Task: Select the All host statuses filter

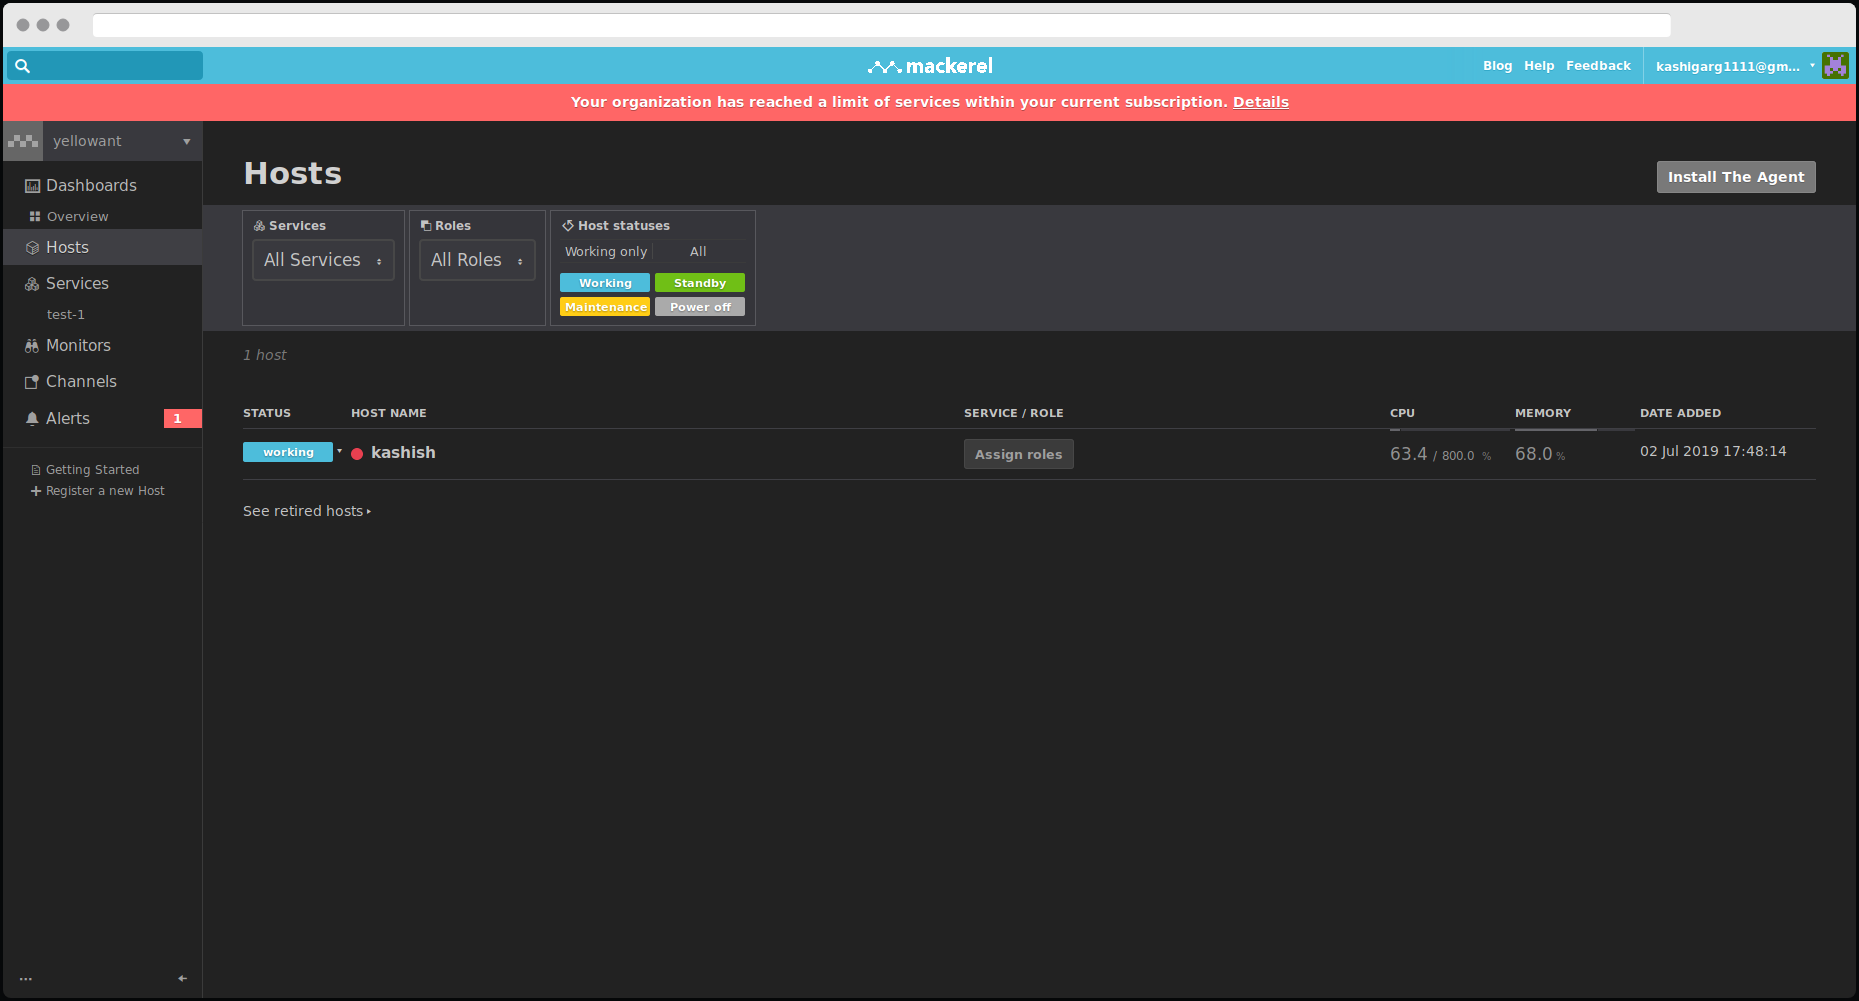Action: click(698, 252)
